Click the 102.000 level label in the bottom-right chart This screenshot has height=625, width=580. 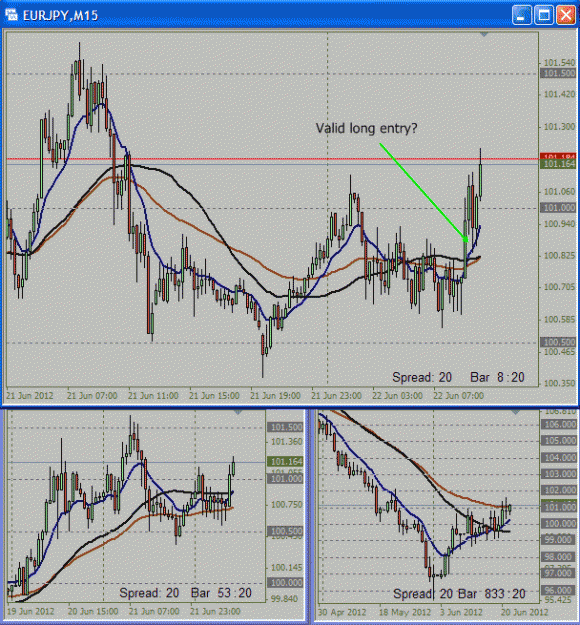pyautogui.click(x=559, y=491)
